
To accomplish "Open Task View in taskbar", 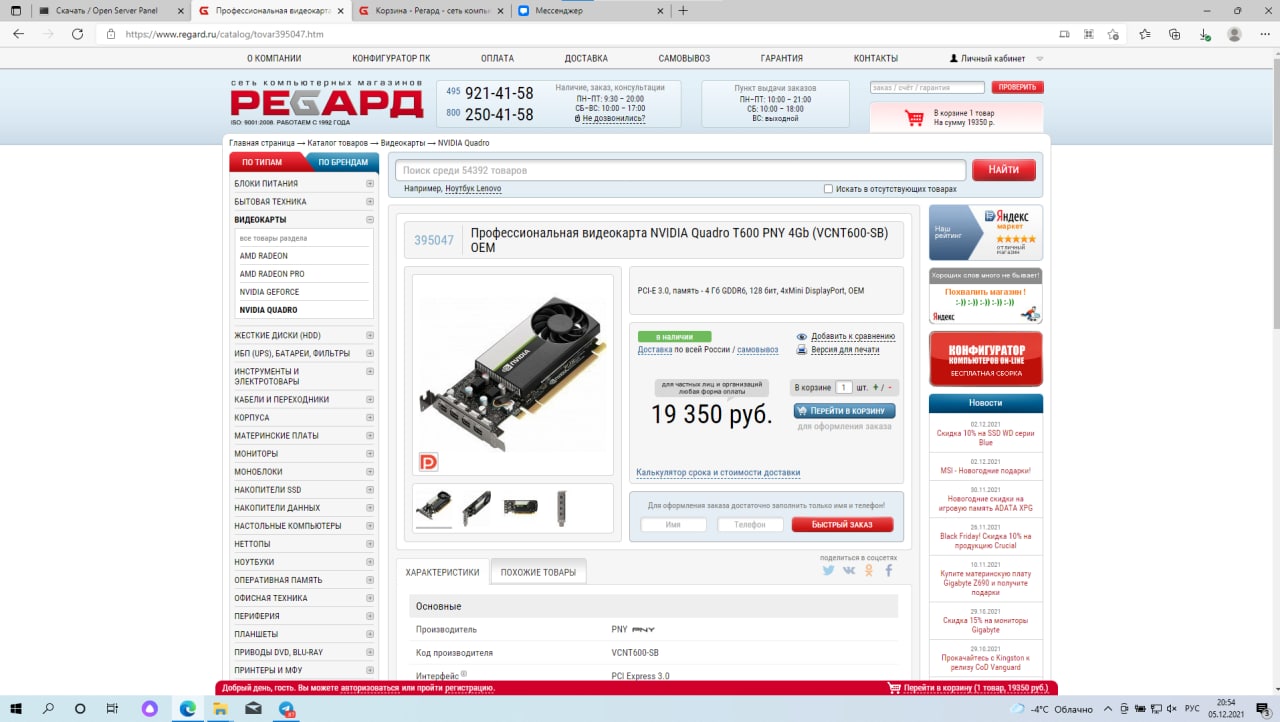I will point(112,709).
